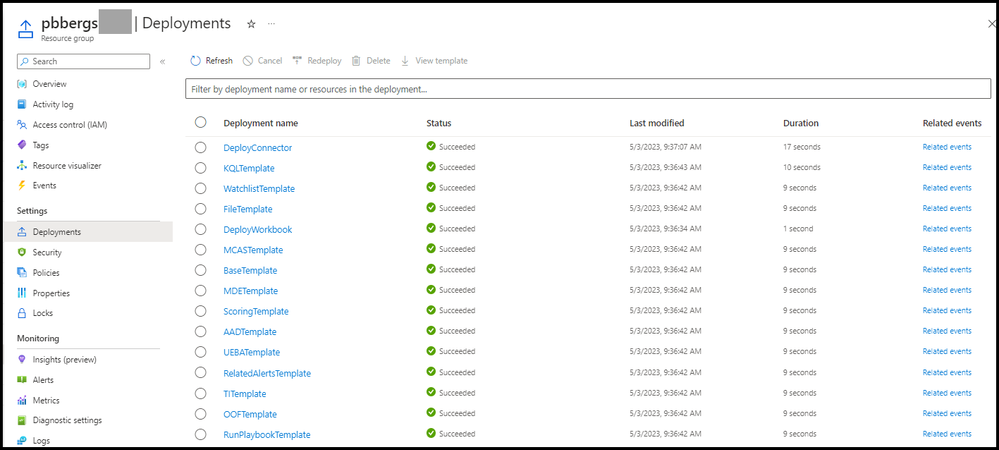This screenshot has width=999, height=450.
Task: Select the ScoringTemplate row radio button
Action: (201, 311)
